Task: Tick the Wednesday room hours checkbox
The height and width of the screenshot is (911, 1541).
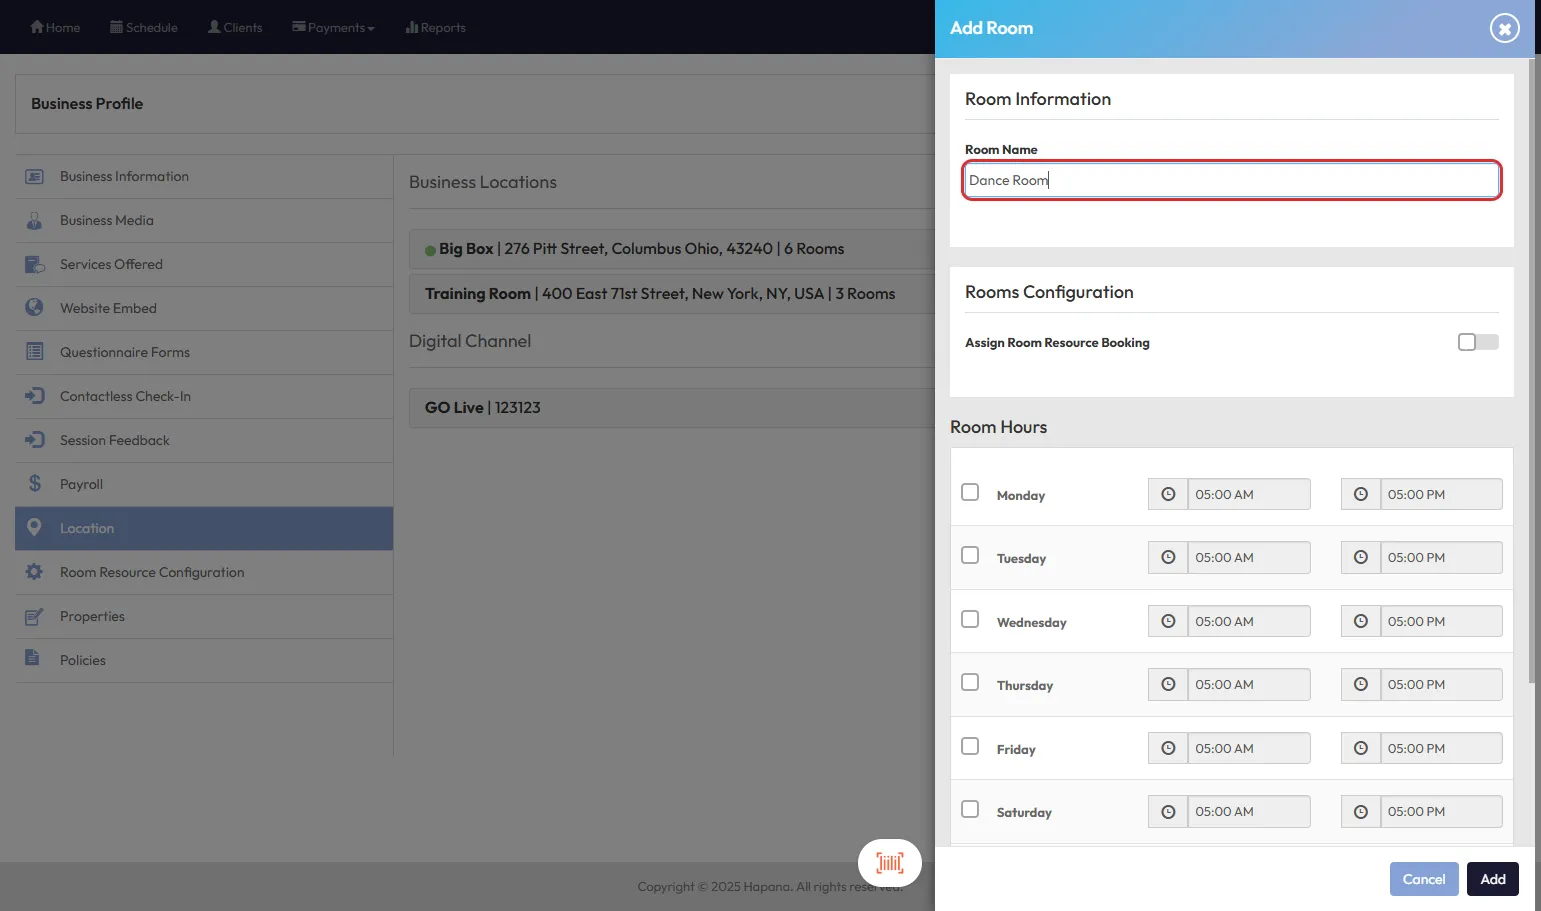Action: pos(970,619)
